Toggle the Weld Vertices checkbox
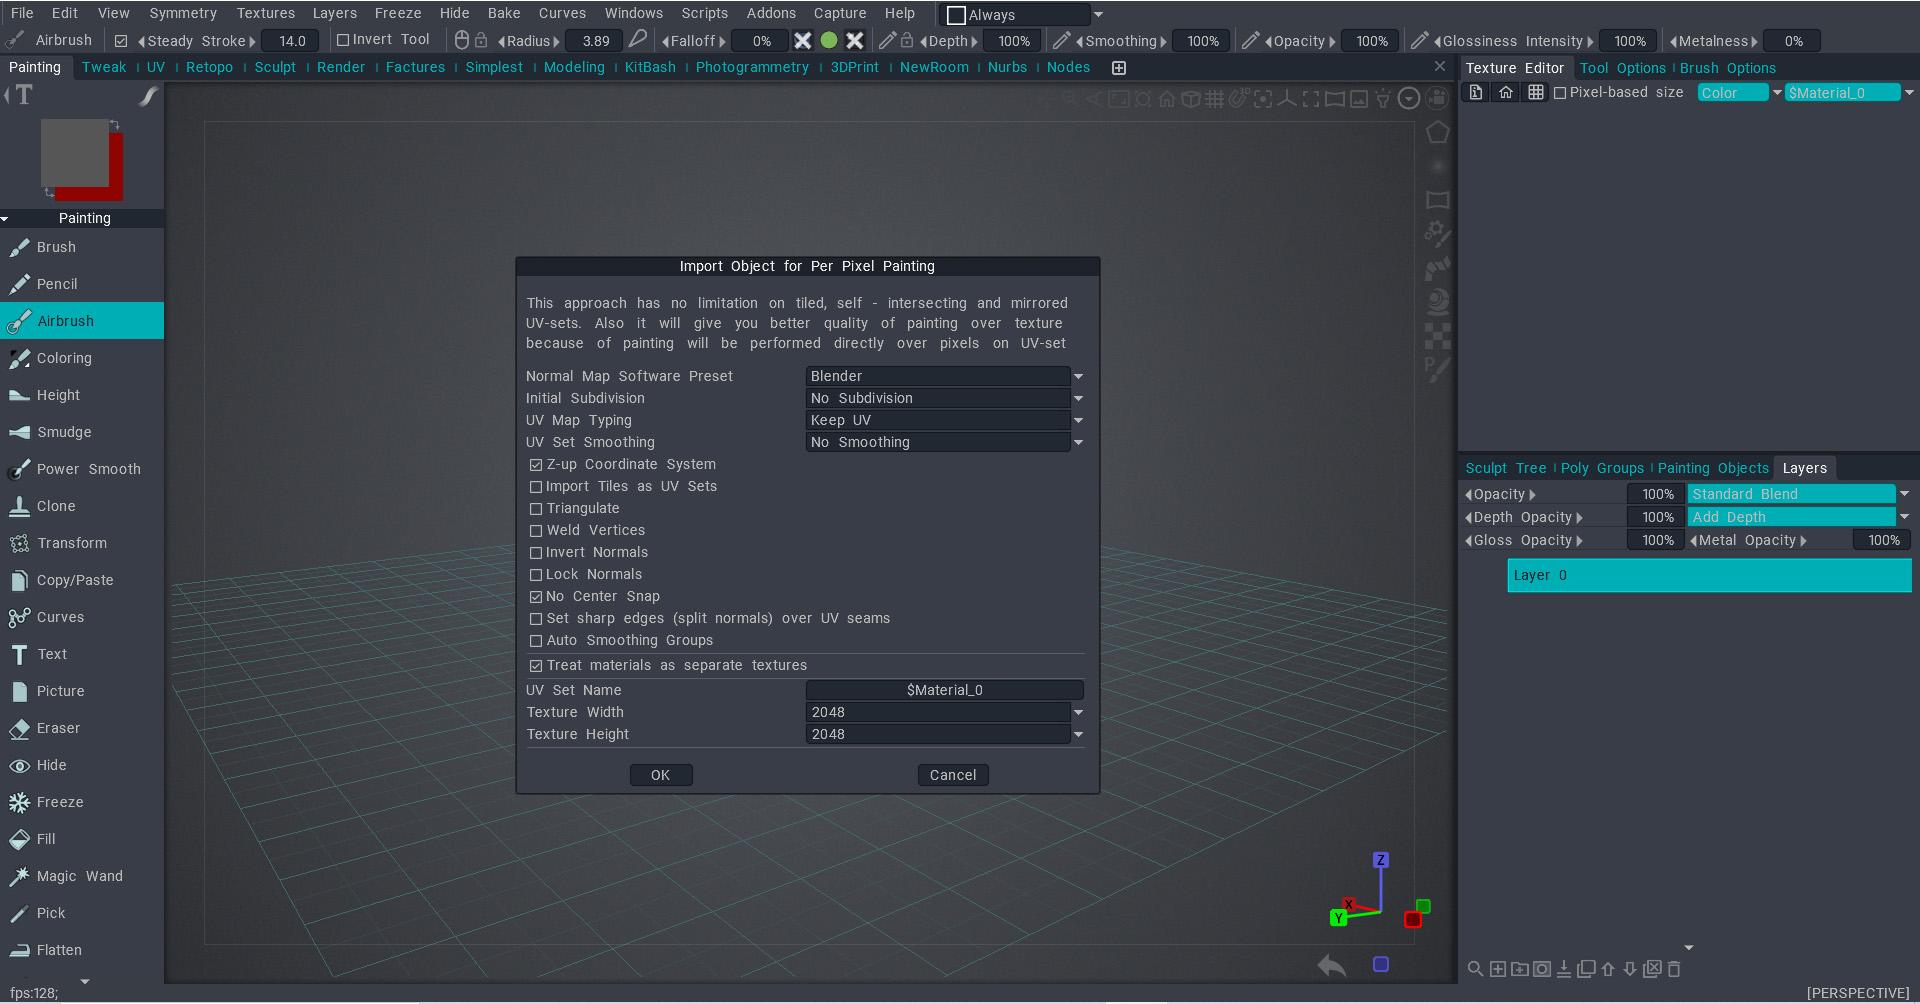Viewport: 1920px width, 1004px height. [x=536, y=531]
